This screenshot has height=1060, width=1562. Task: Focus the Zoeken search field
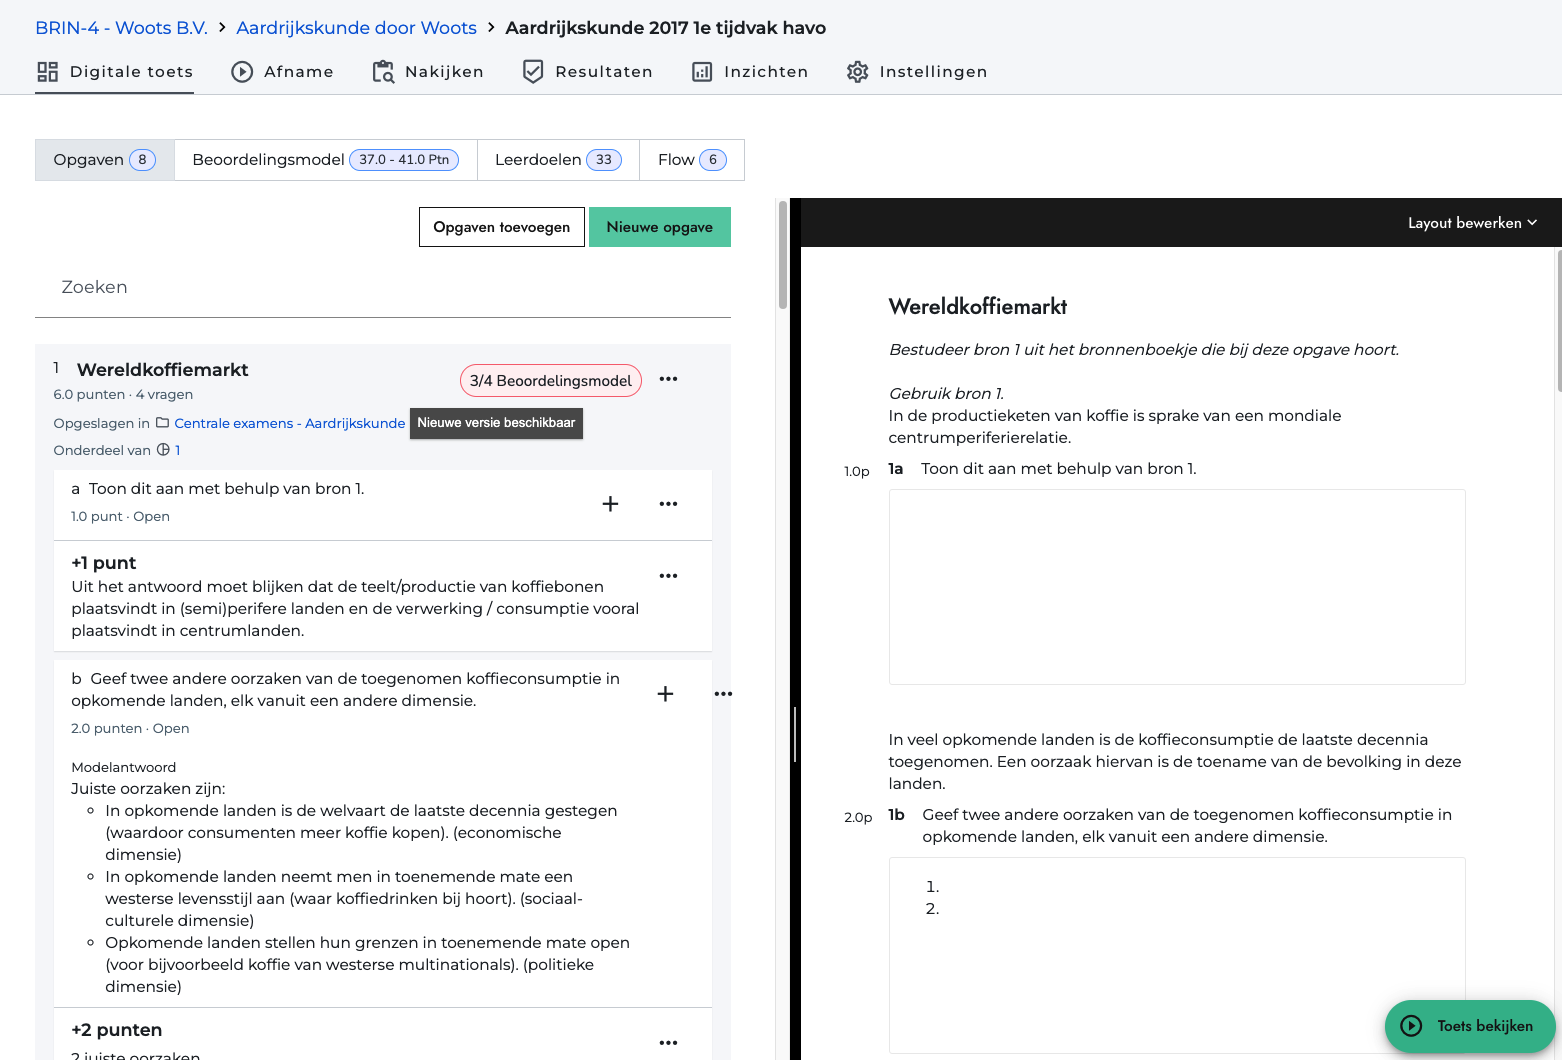coord(383,287)
